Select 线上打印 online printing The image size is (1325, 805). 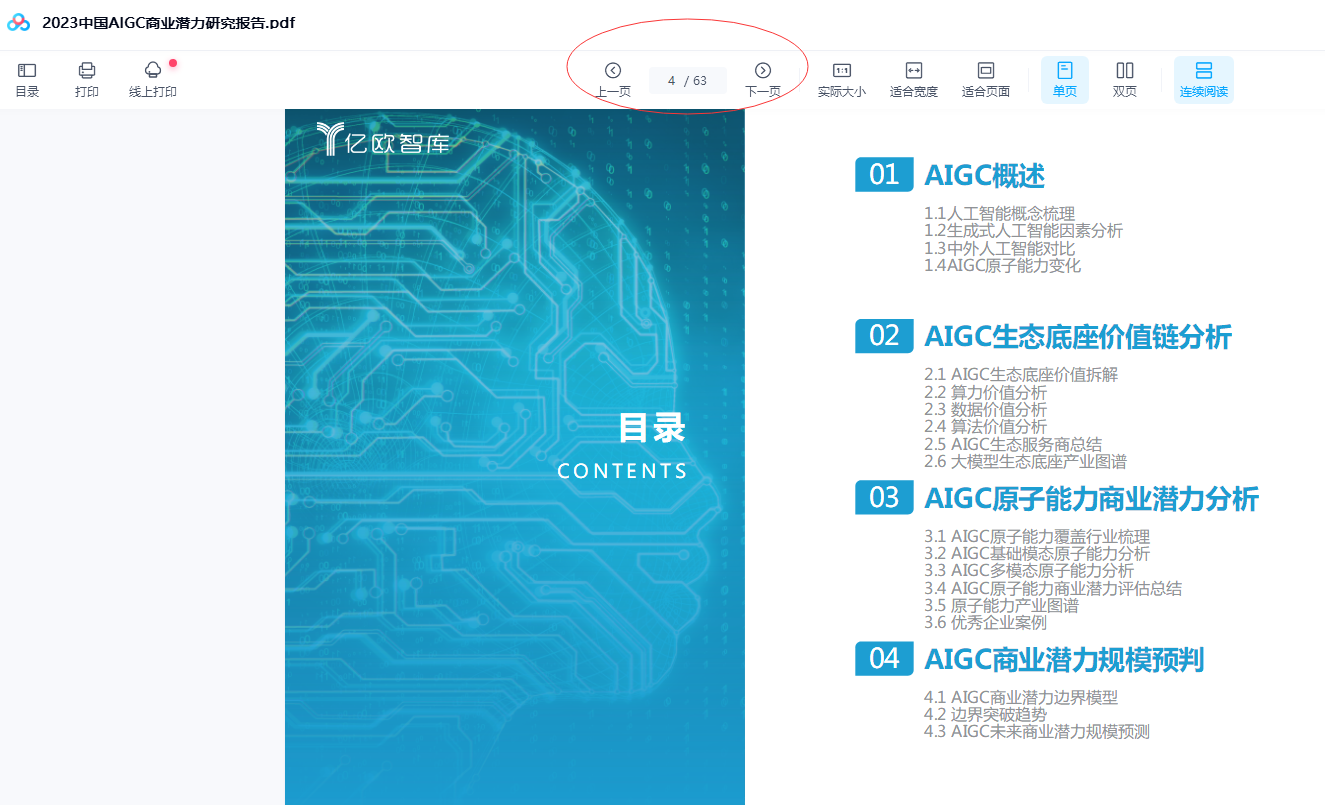click(x=152, y=78)
